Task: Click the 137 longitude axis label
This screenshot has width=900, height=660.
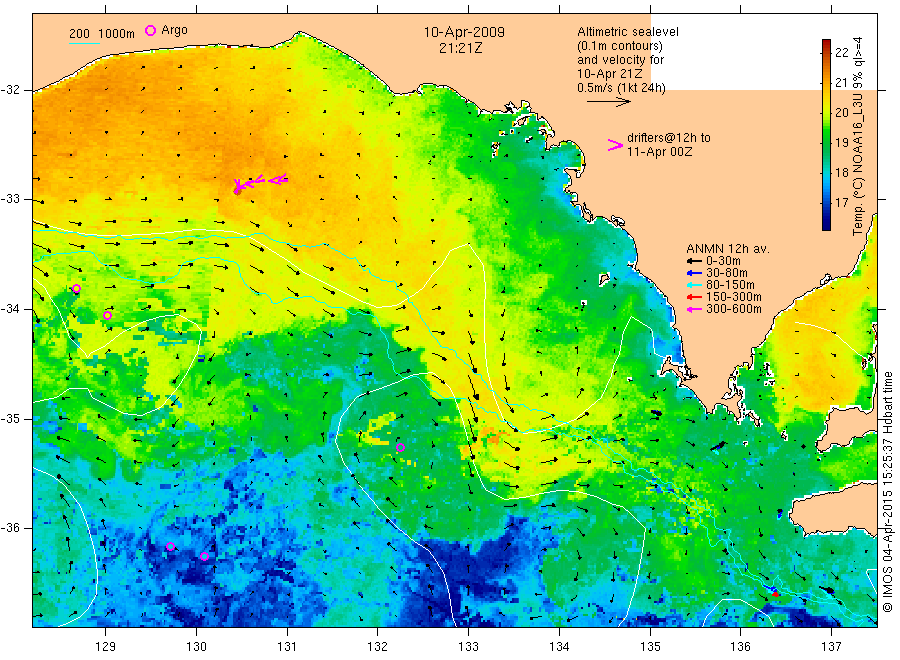Action: coord(831,647)
